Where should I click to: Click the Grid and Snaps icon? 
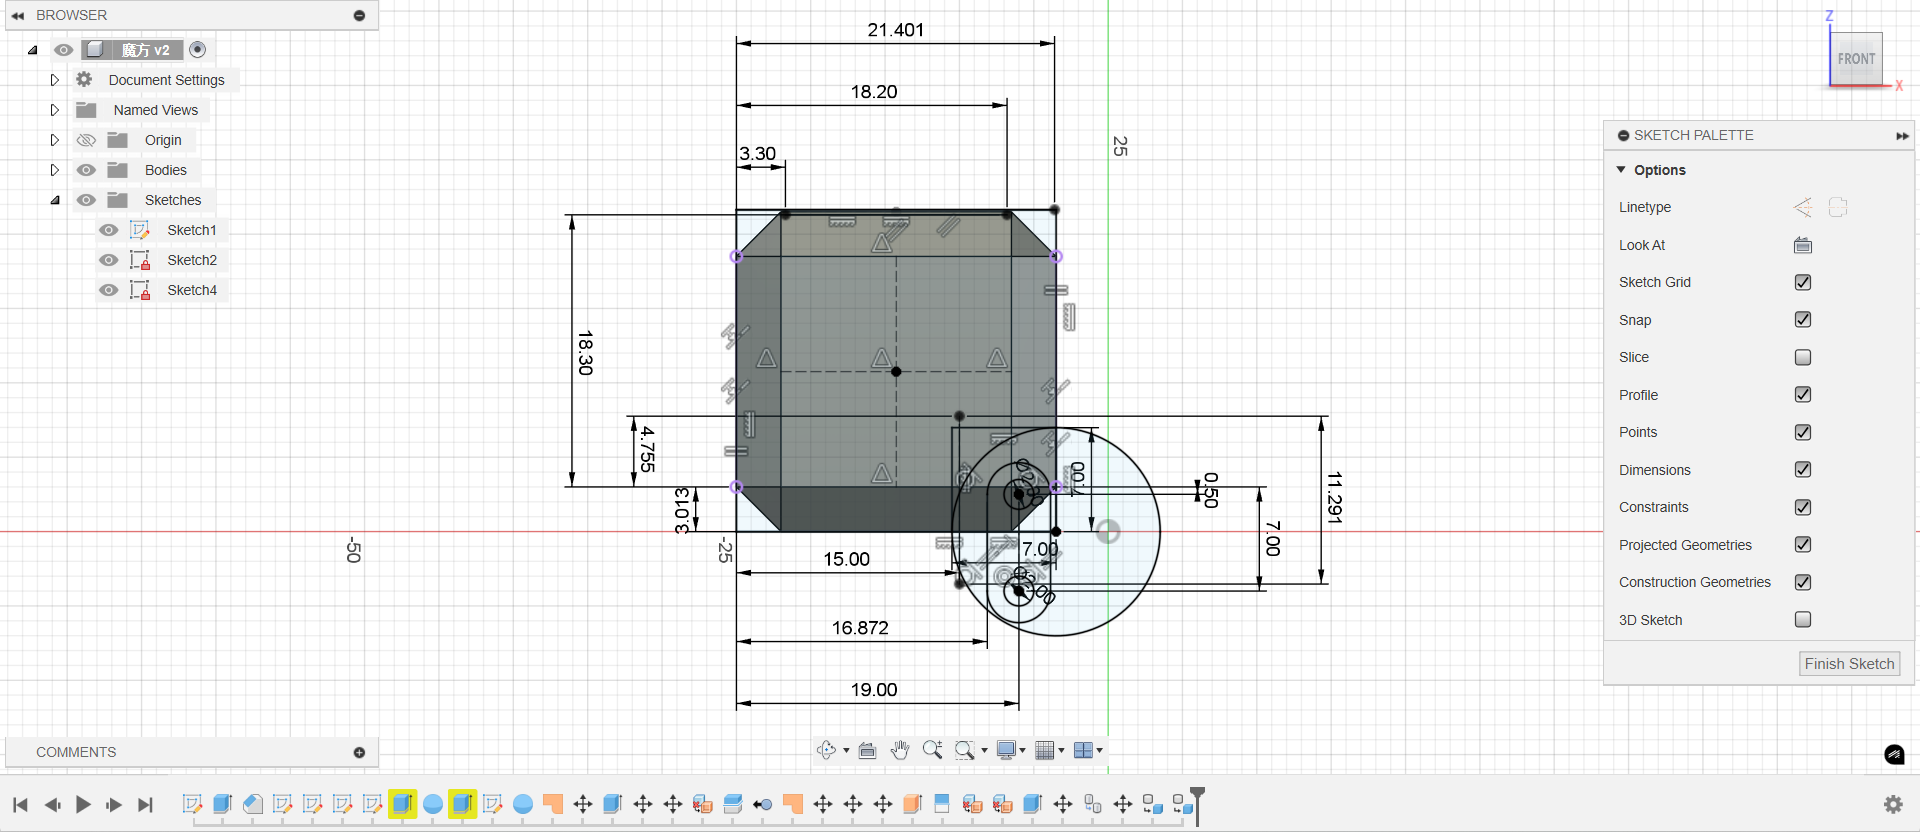pos(1045,750)
